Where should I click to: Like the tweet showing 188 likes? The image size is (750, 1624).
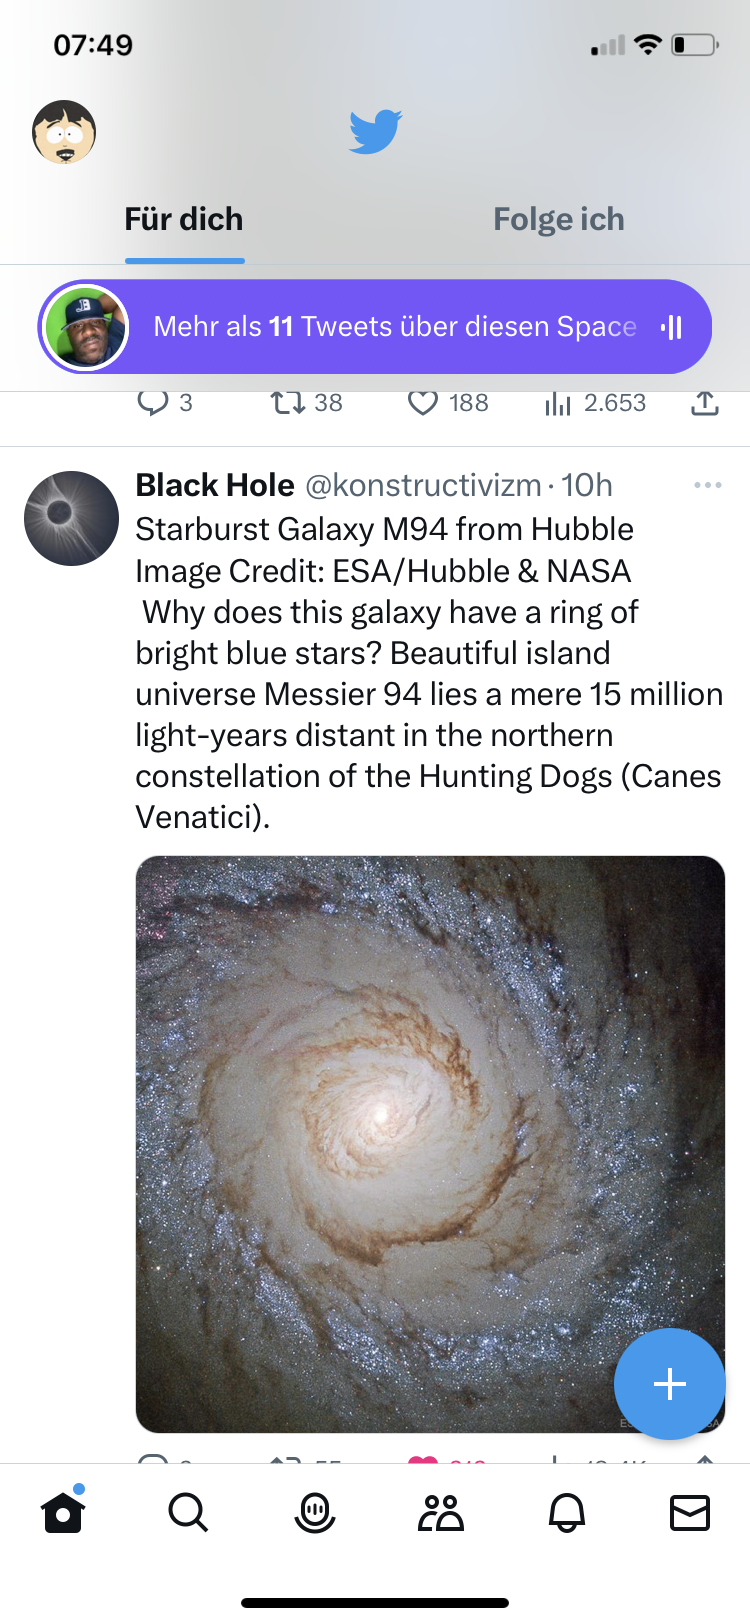pyautogui.click(x=423, y=404)
